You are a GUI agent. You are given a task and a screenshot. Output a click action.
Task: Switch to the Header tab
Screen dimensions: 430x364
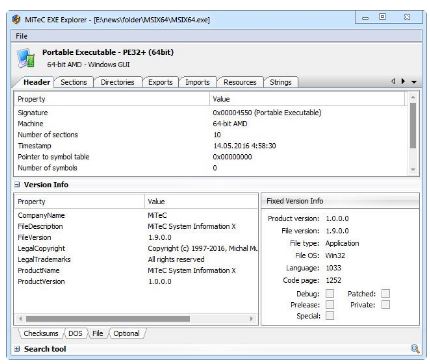click(36, 82)
